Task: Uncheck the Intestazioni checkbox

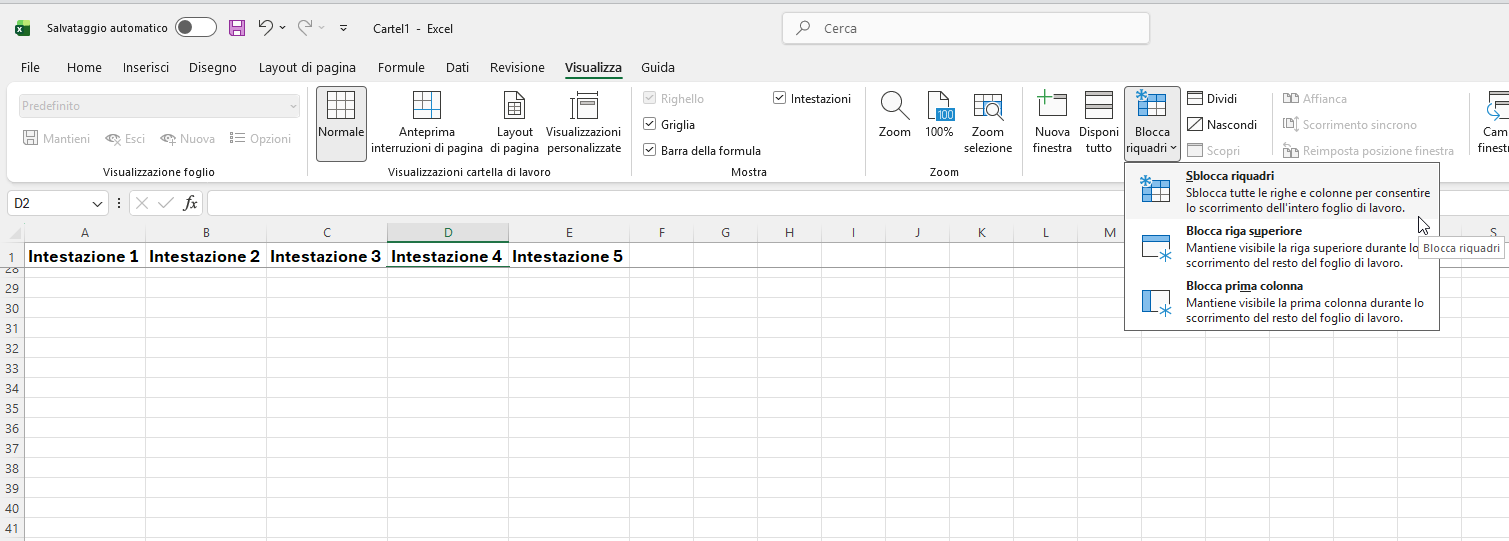Action: click(780, 99)
